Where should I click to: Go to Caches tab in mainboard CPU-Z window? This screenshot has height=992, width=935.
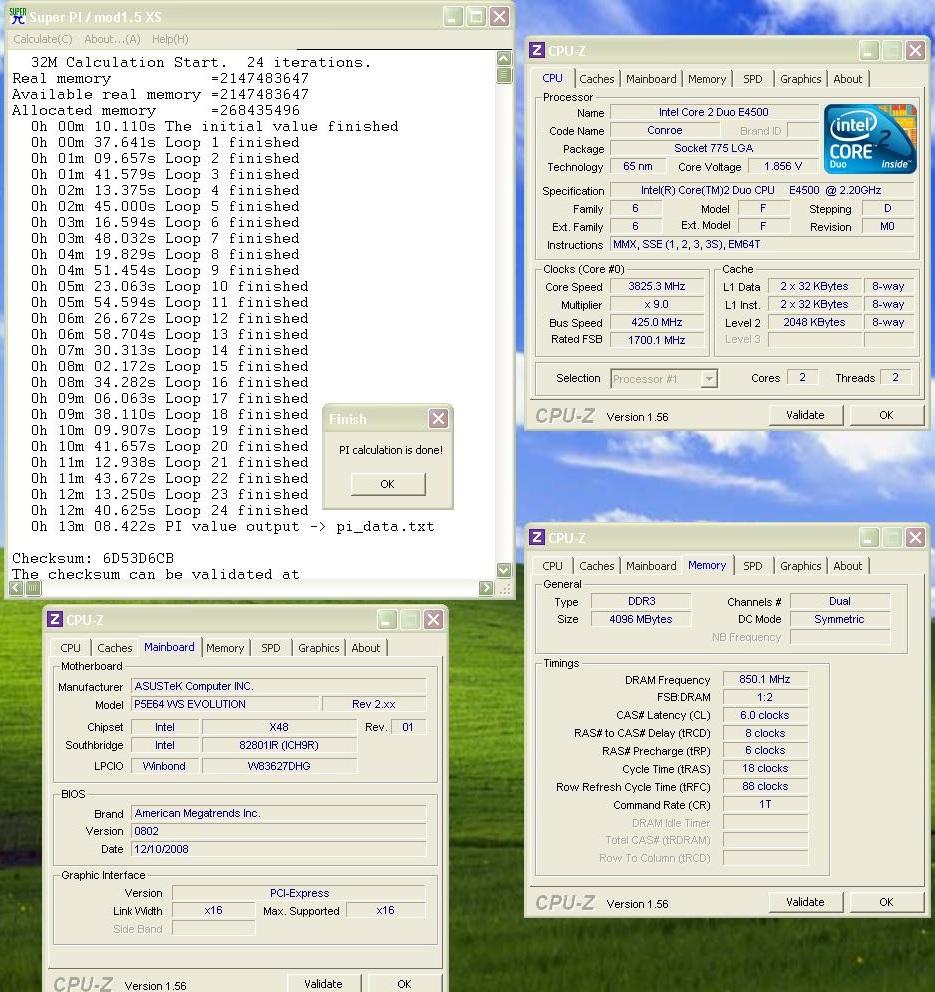pyautogui.click(x=115, y=648)
